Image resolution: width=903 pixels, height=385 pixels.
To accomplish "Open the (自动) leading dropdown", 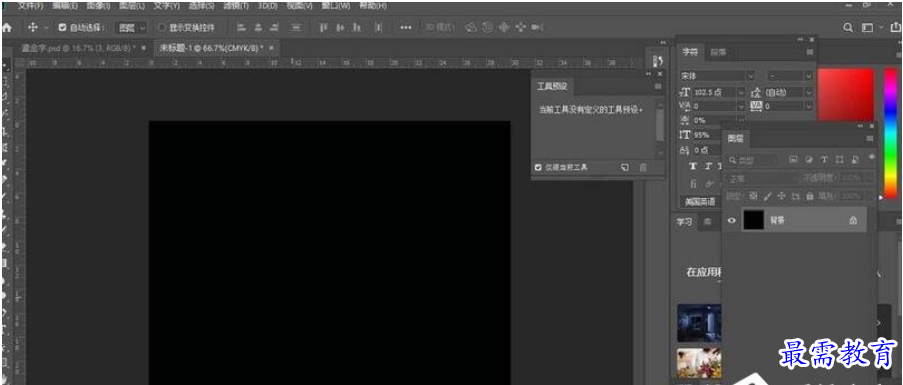I will pyautogui.click(x=809, y=92).
